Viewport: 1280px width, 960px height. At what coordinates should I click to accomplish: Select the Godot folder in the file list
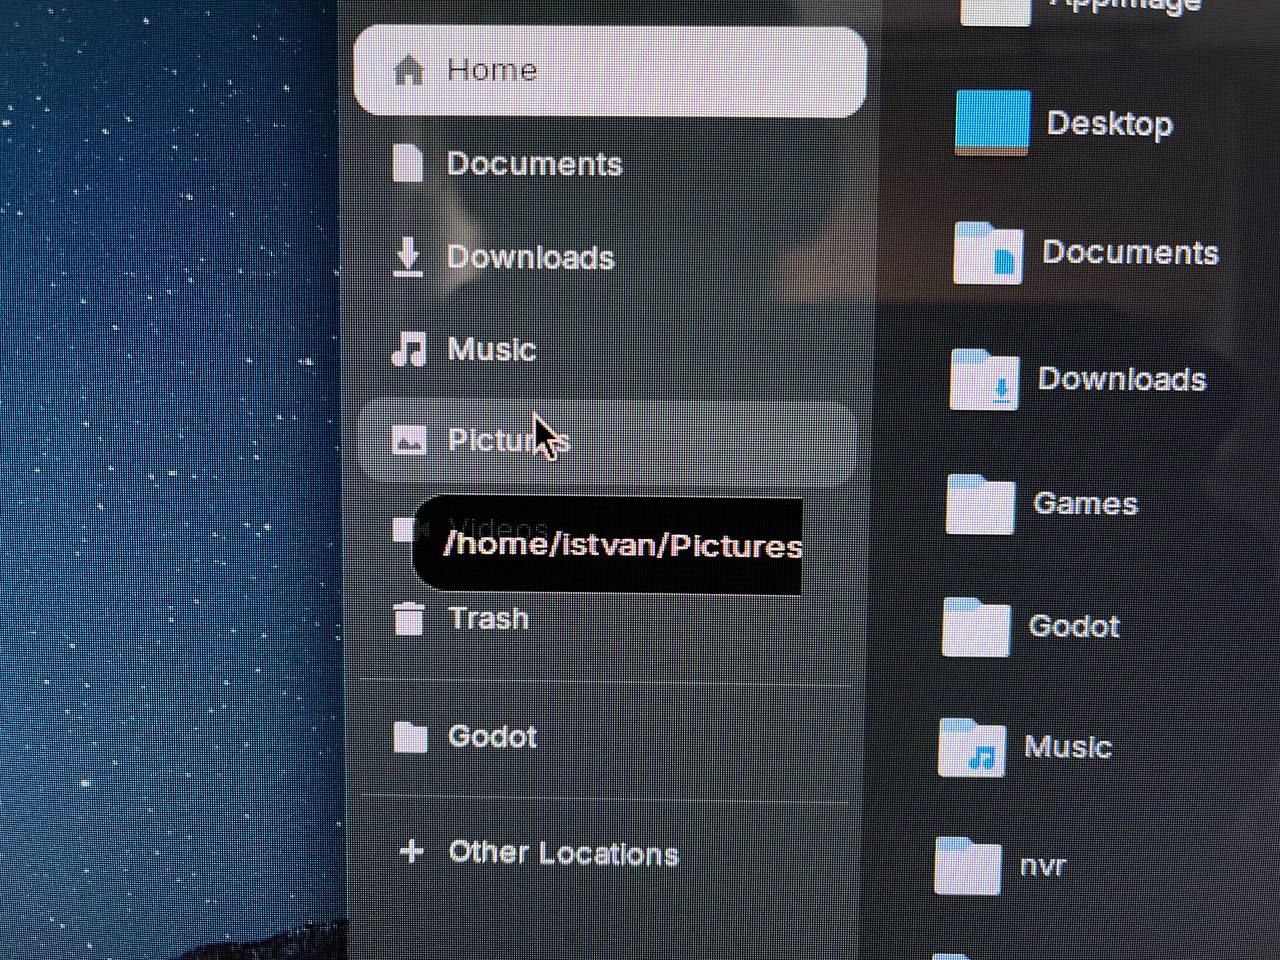pos(1031,627)
